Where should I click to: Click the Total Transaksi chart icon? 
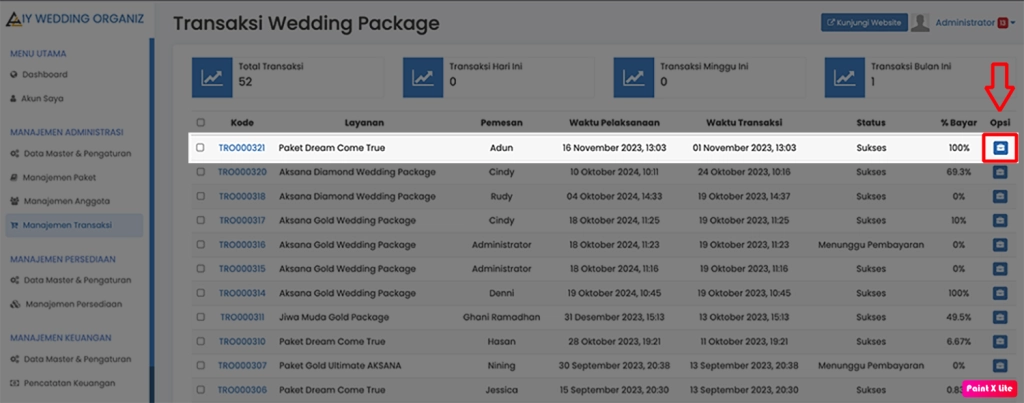[x=212, y=76]
